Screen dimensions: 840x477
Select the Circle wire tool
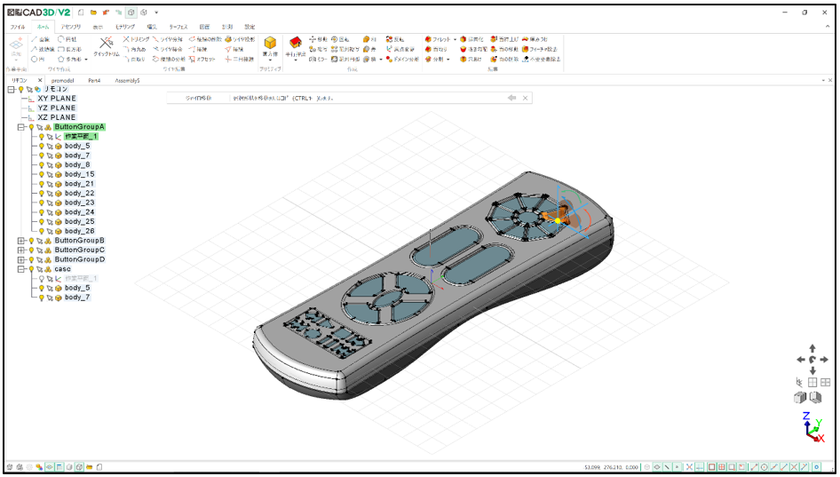(38, 59)
